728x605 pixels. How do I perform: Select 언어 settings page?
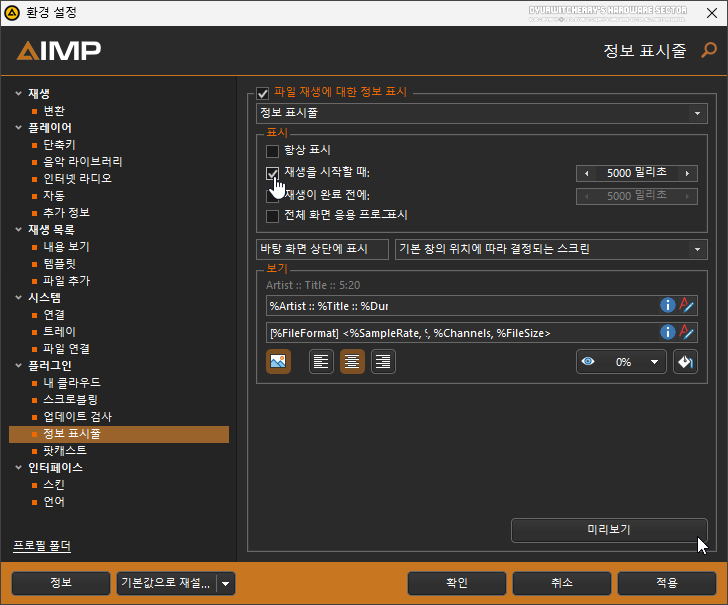click(54, 501)
